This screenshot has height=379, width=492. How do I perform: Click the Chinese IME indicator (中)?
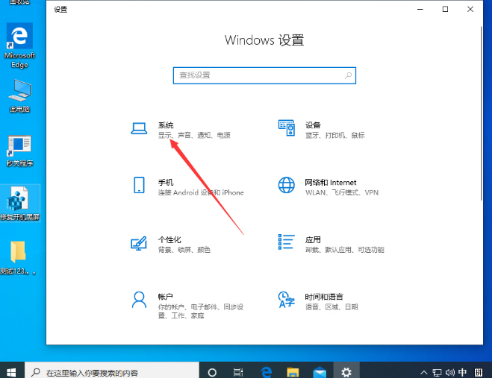click(x=463, y=372)
